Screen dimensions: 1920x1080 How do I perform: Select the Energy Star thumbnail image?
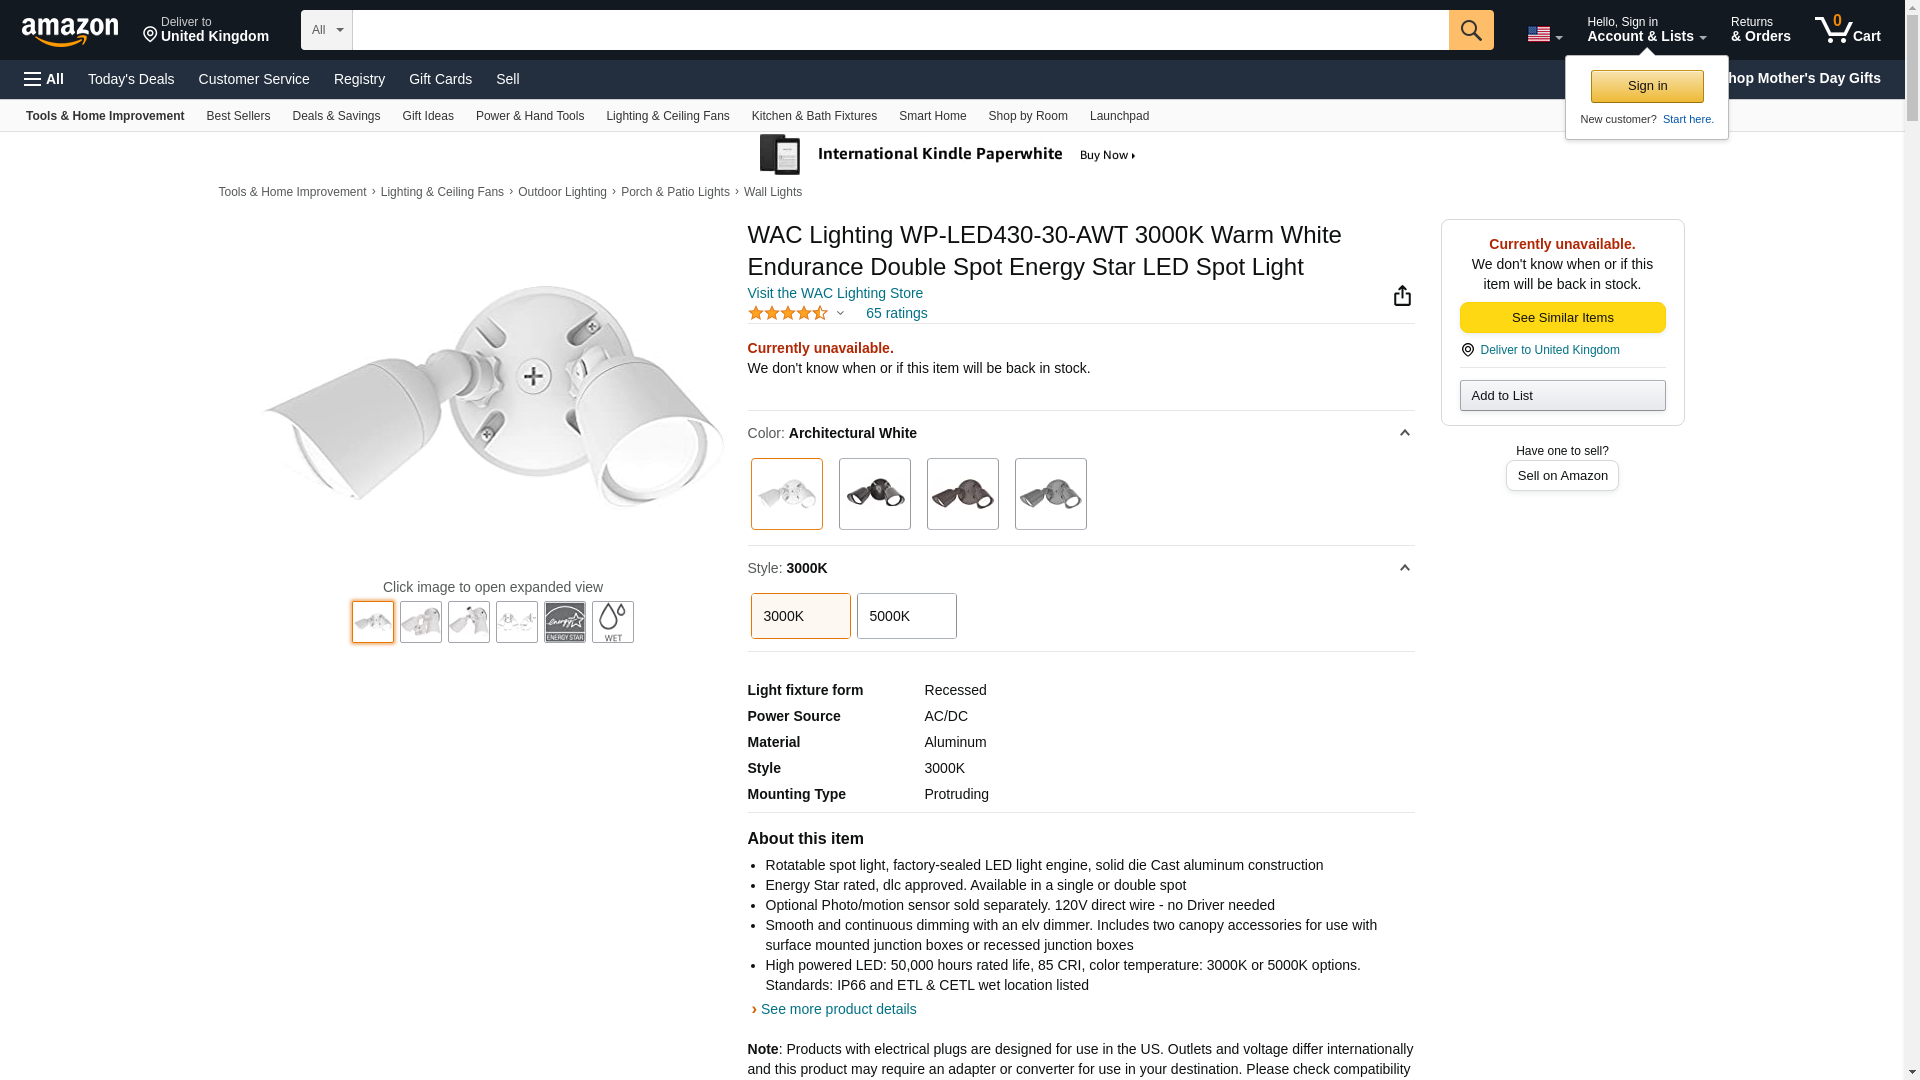(564, 622)
